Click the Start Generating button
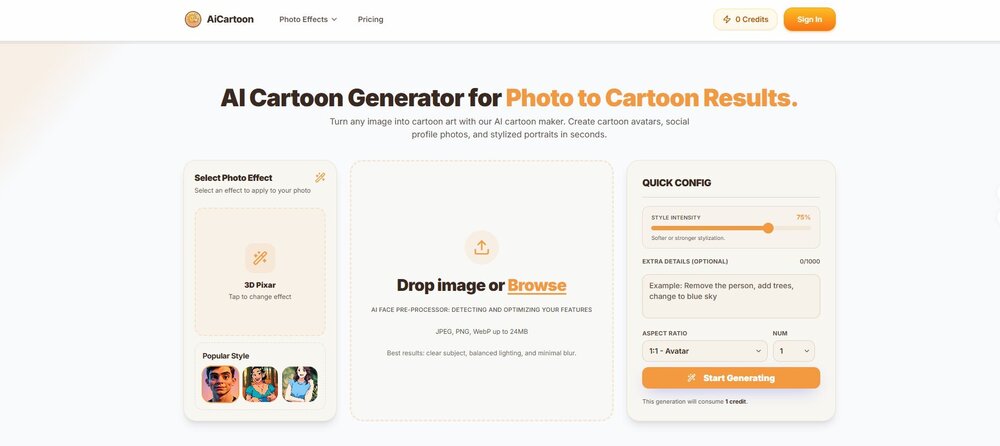 (x=730, y=378)
